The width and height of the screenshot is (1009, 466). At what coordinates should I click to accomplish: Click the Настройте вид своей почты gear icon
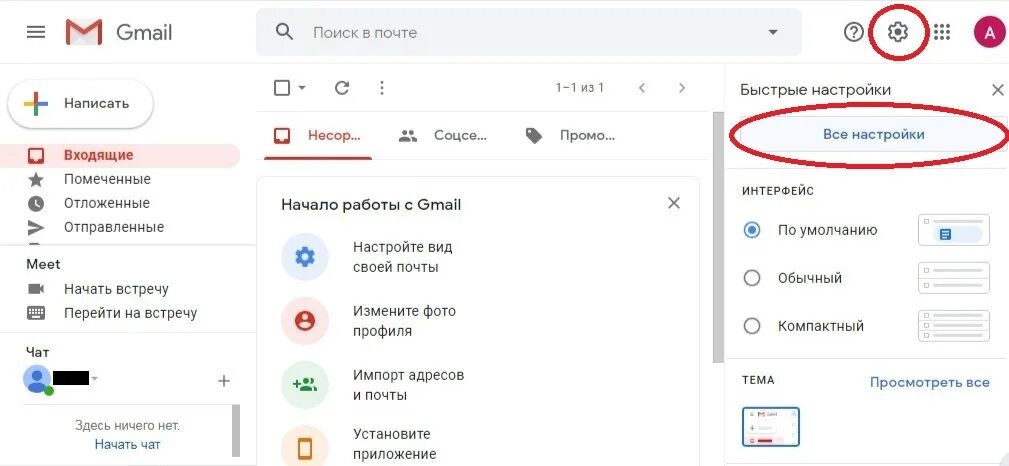(304, 257)
